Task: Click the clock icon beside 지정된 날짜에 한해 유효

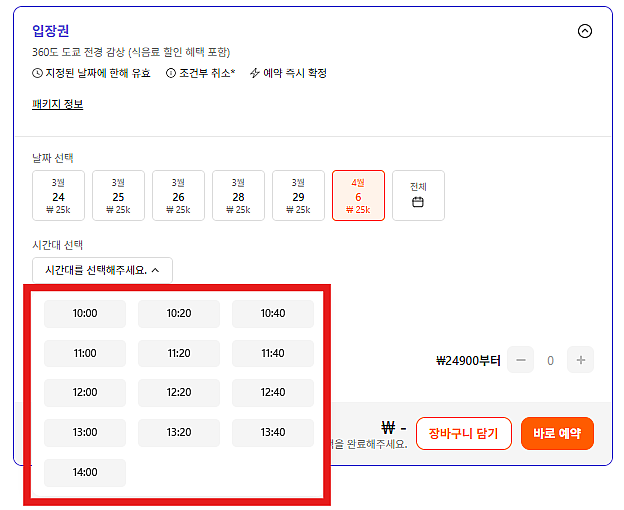Action: pos(37,73)
